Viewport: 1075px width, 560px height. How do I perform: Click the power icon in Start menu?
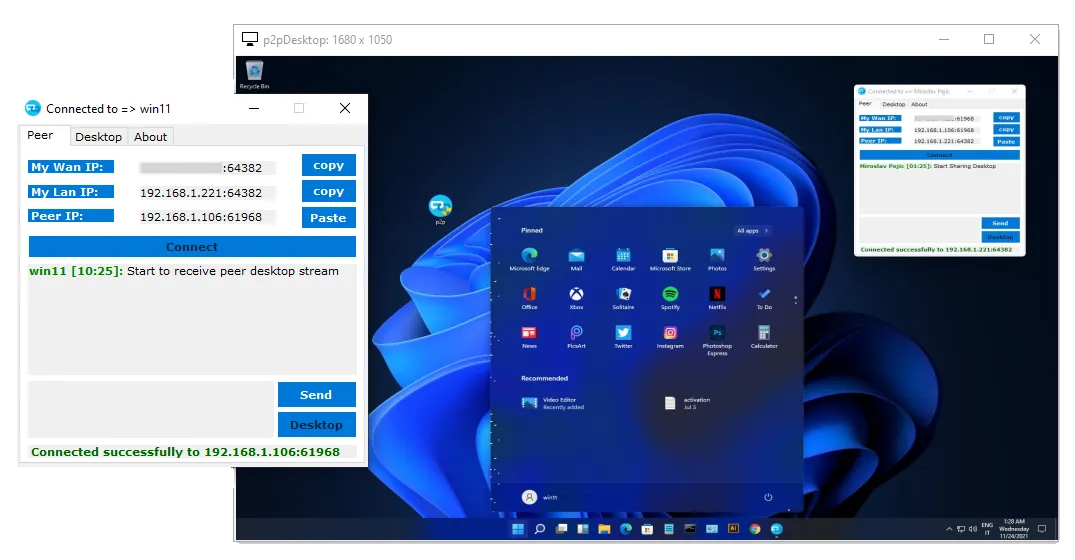768,497
